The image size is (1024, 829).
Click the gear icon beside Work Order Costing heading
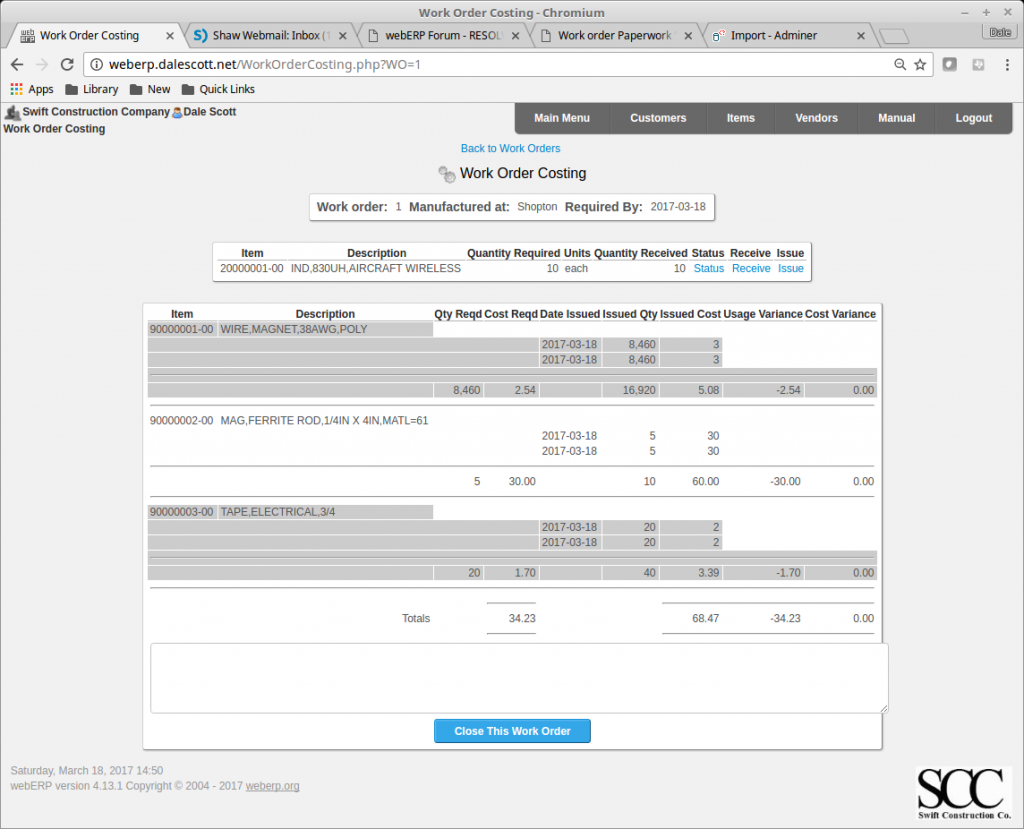(446, 173)
